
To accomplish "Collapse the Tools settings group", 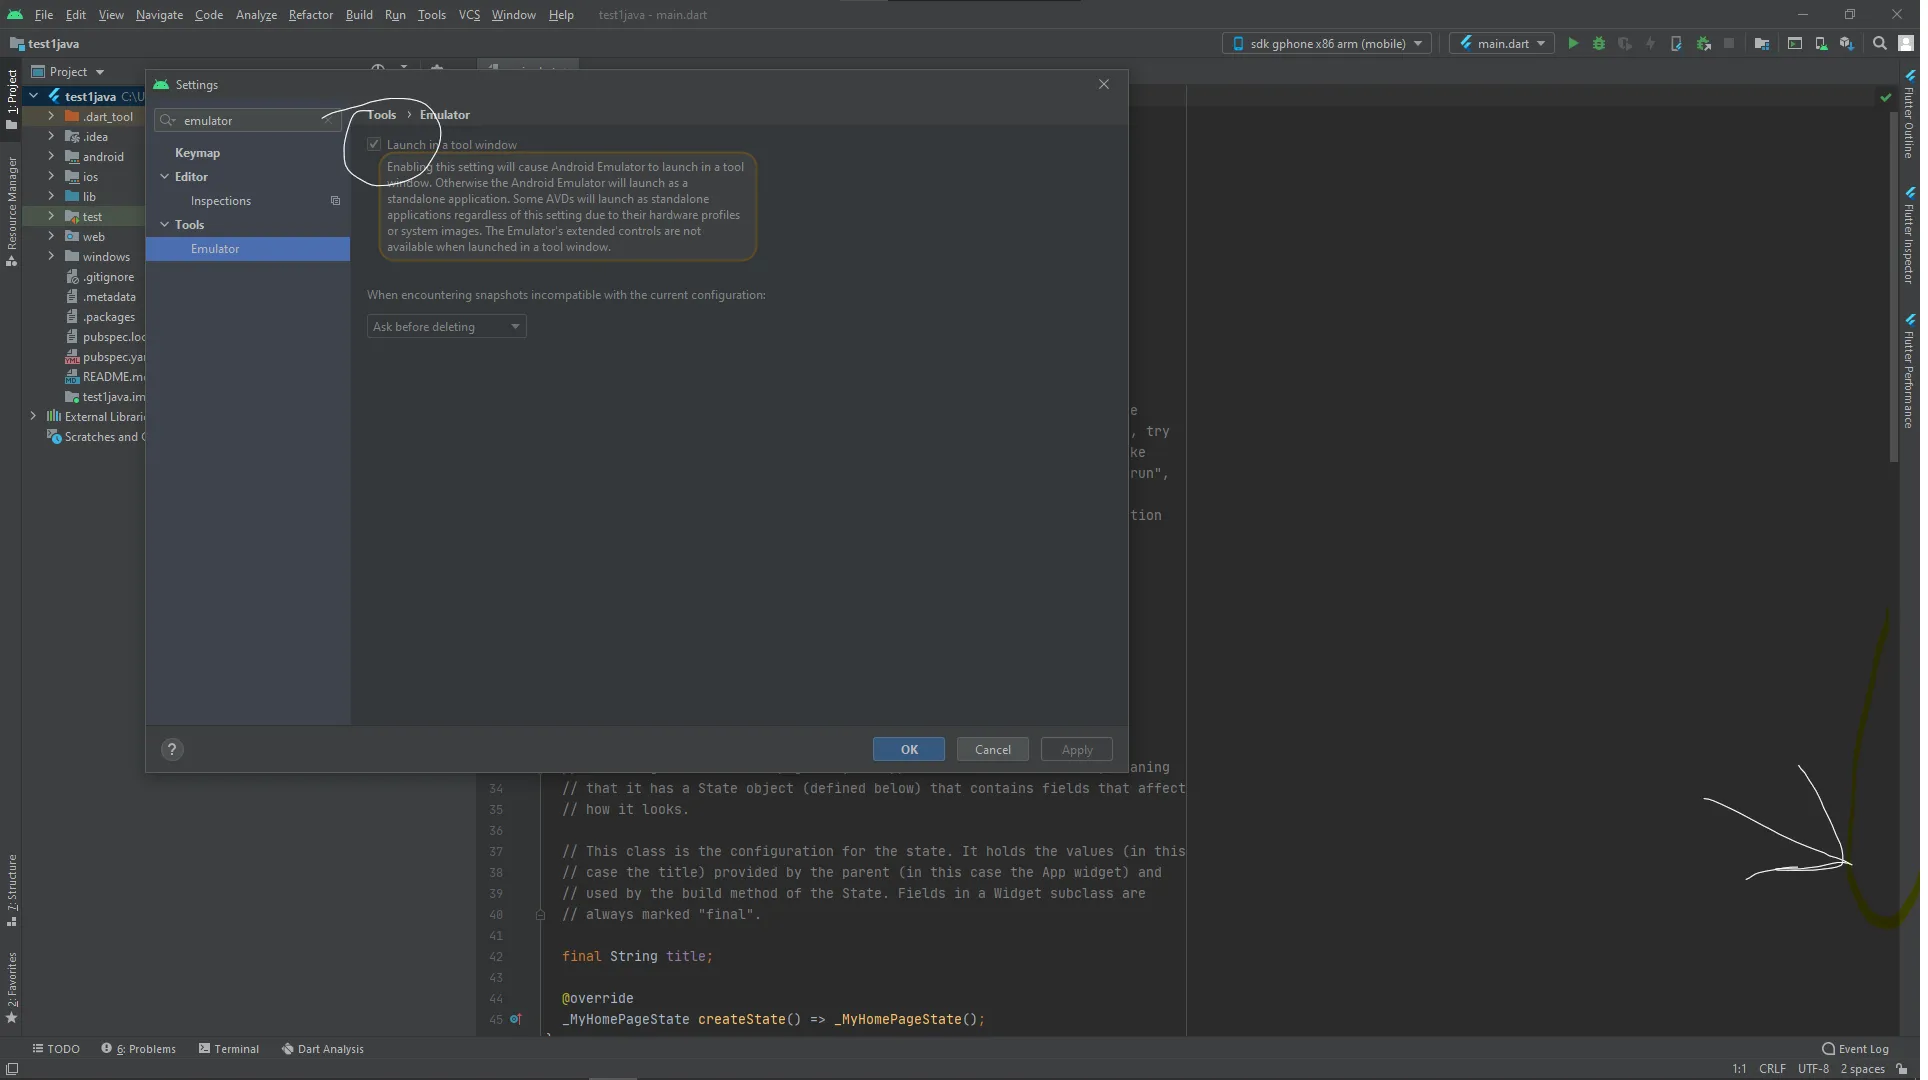I will (165, 226).
